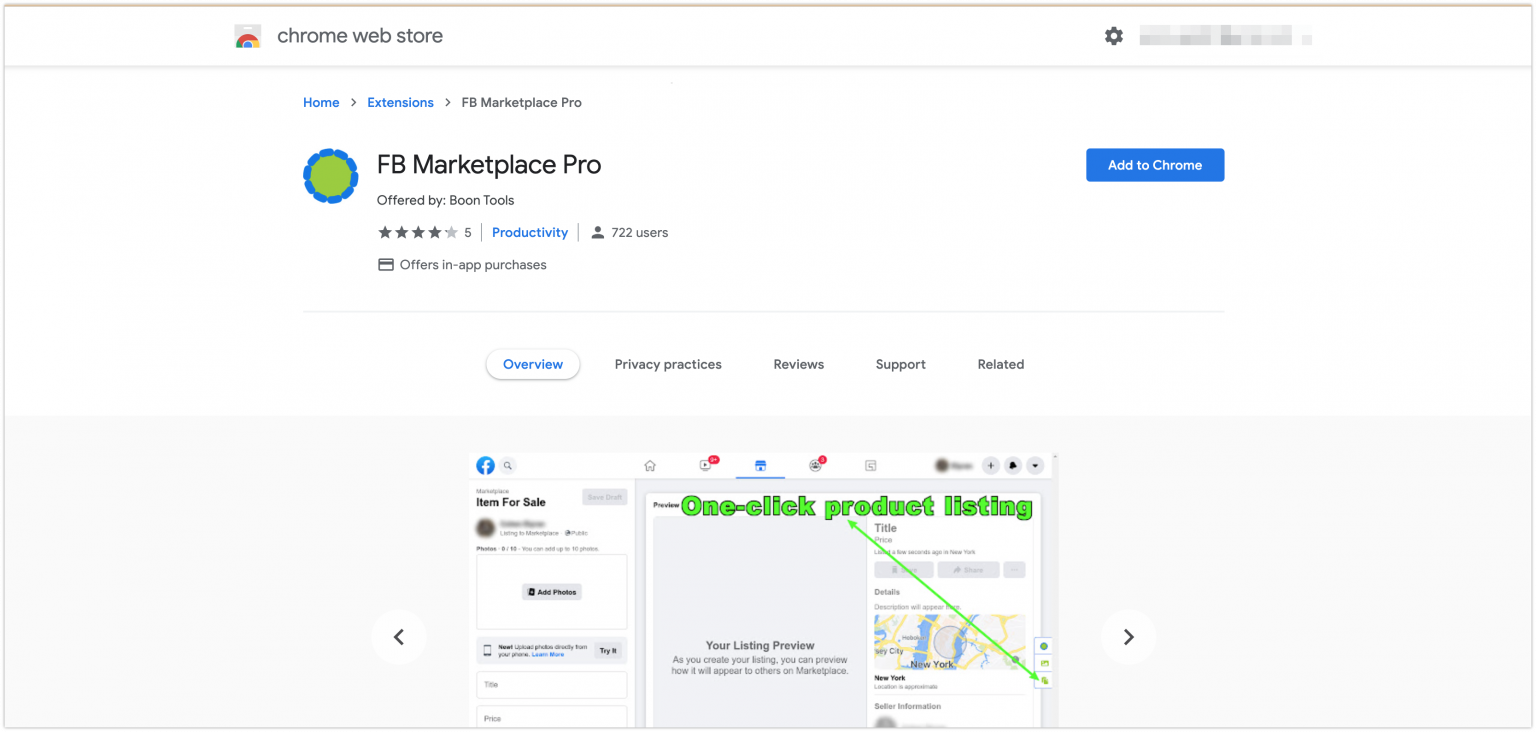Viewport: 1536px width, 732px height.
Task: Click the star rating icons
Action: click(418, 232)
